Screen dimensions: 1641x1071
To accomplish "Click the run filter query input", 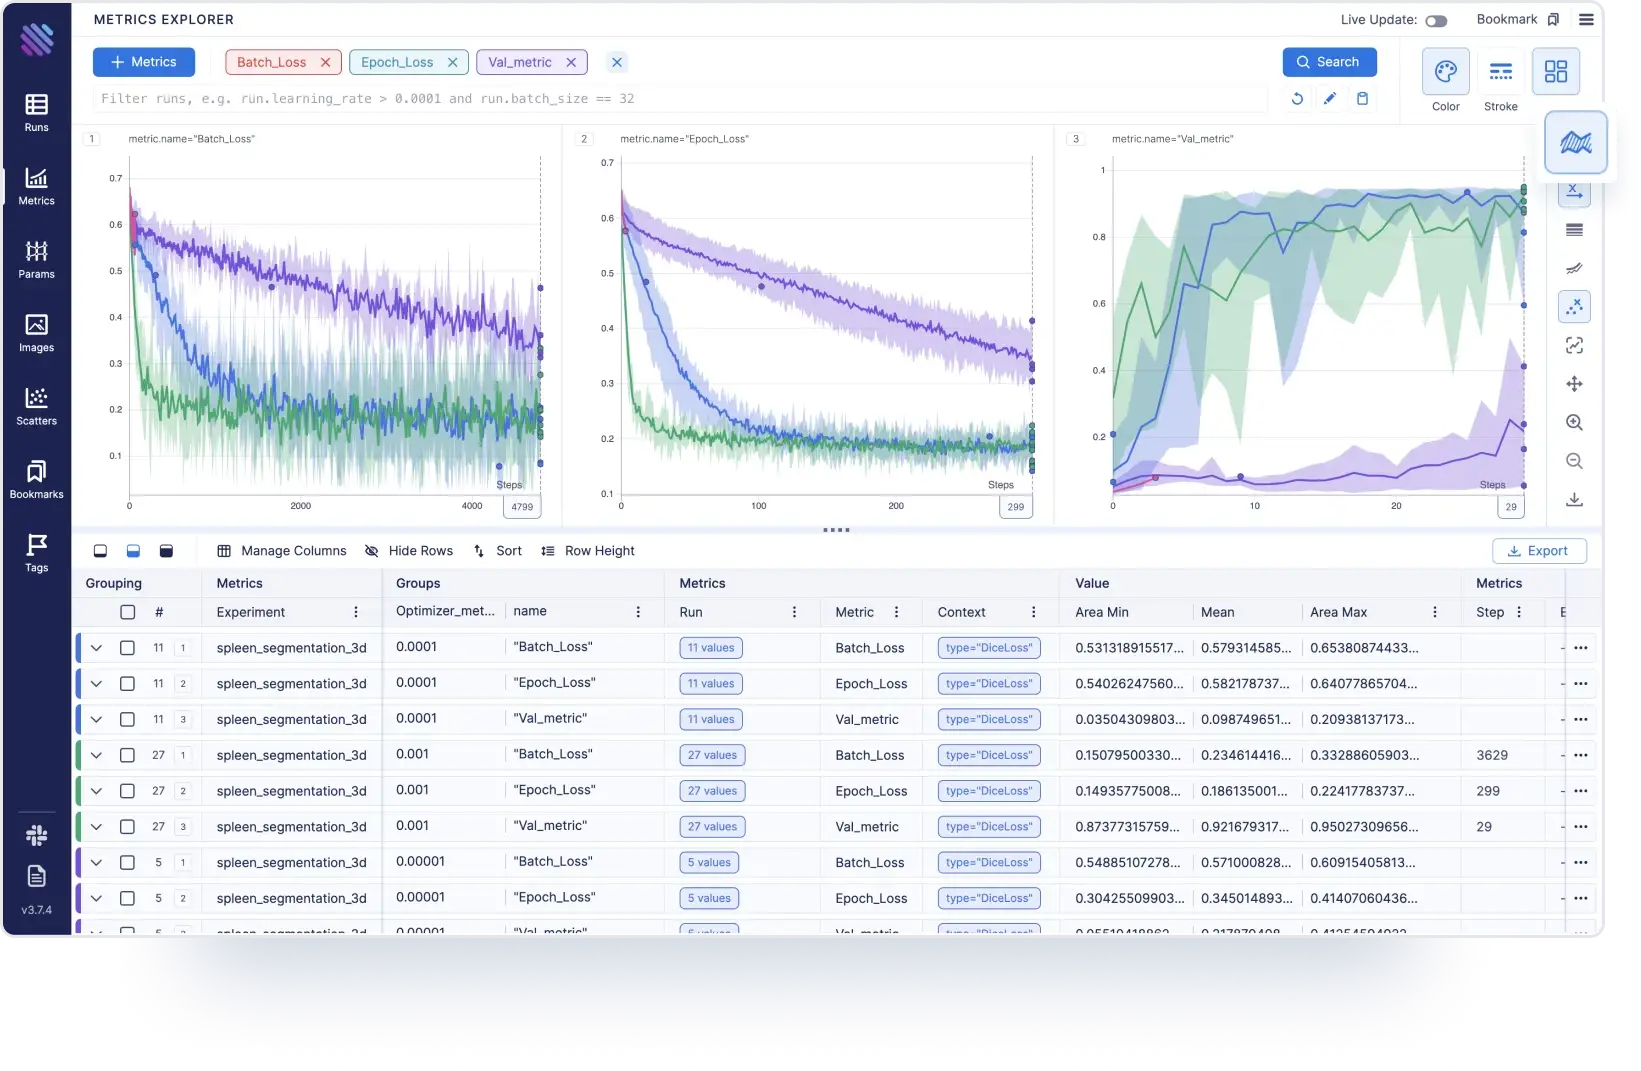I will [680, 99].
